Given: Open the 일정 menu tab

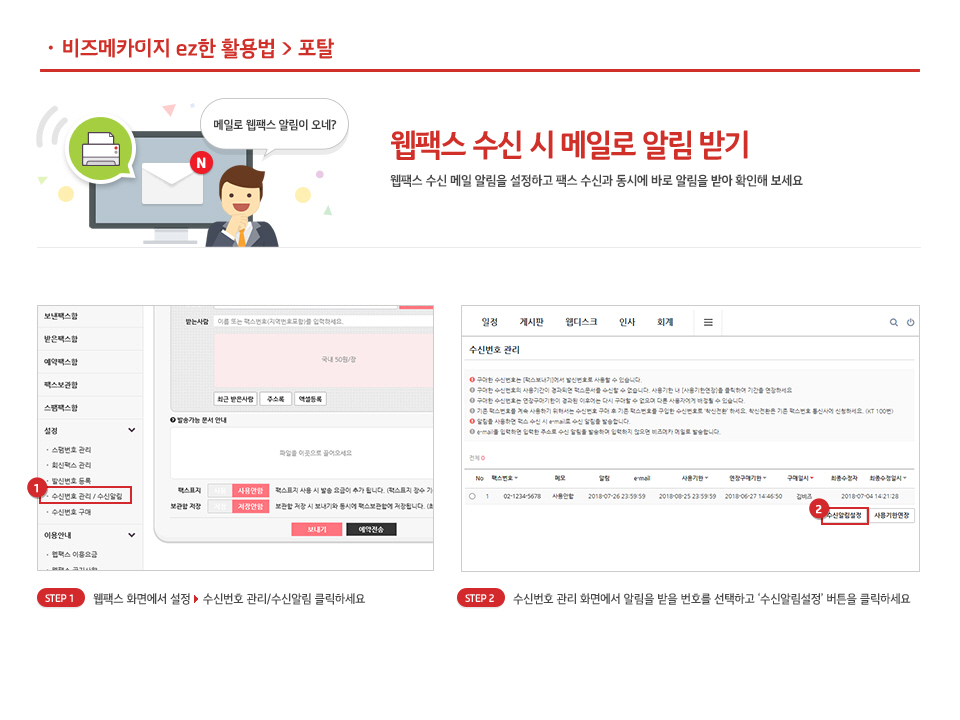Looking at the screenshot, I should 489,322.
